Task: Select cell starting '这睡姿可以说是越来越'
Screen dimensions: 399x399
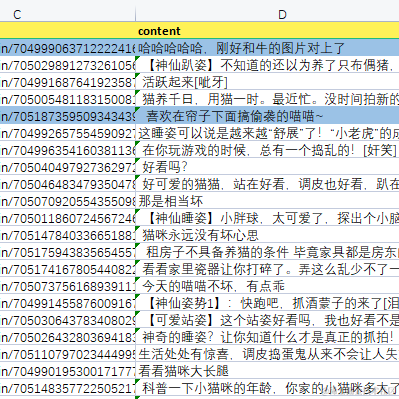Action: [x=267, y=133]
